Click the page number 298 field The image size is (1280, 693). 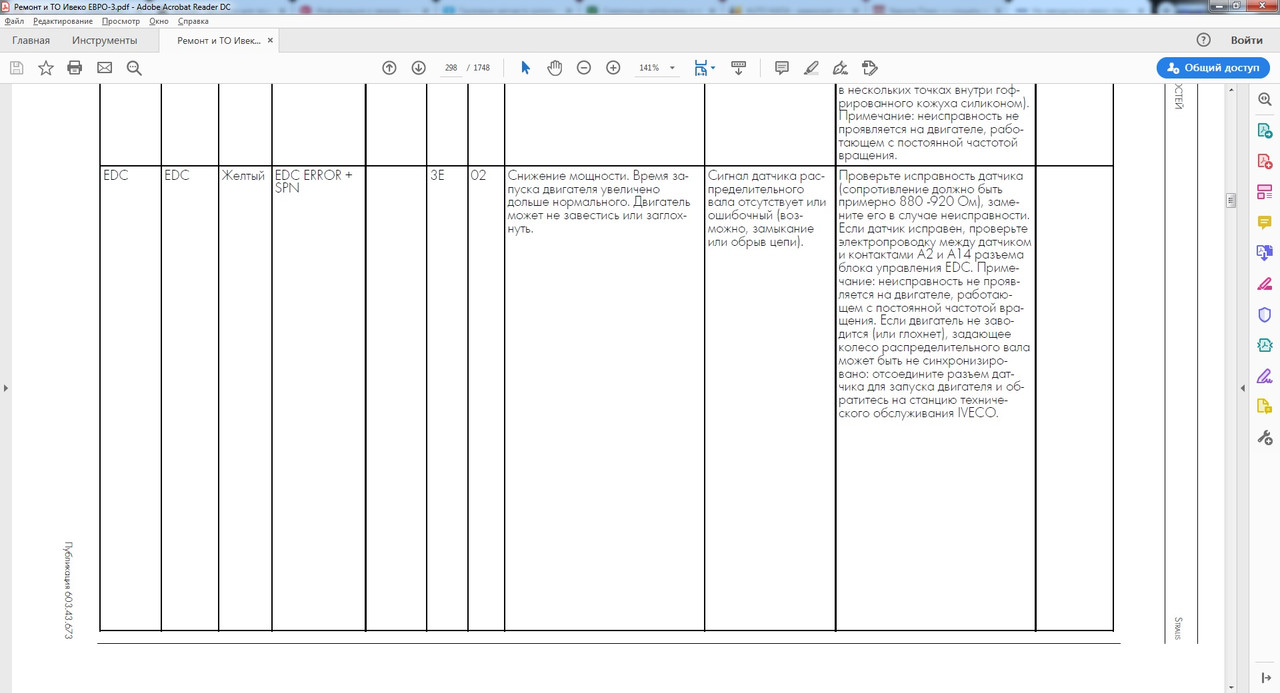451,68
